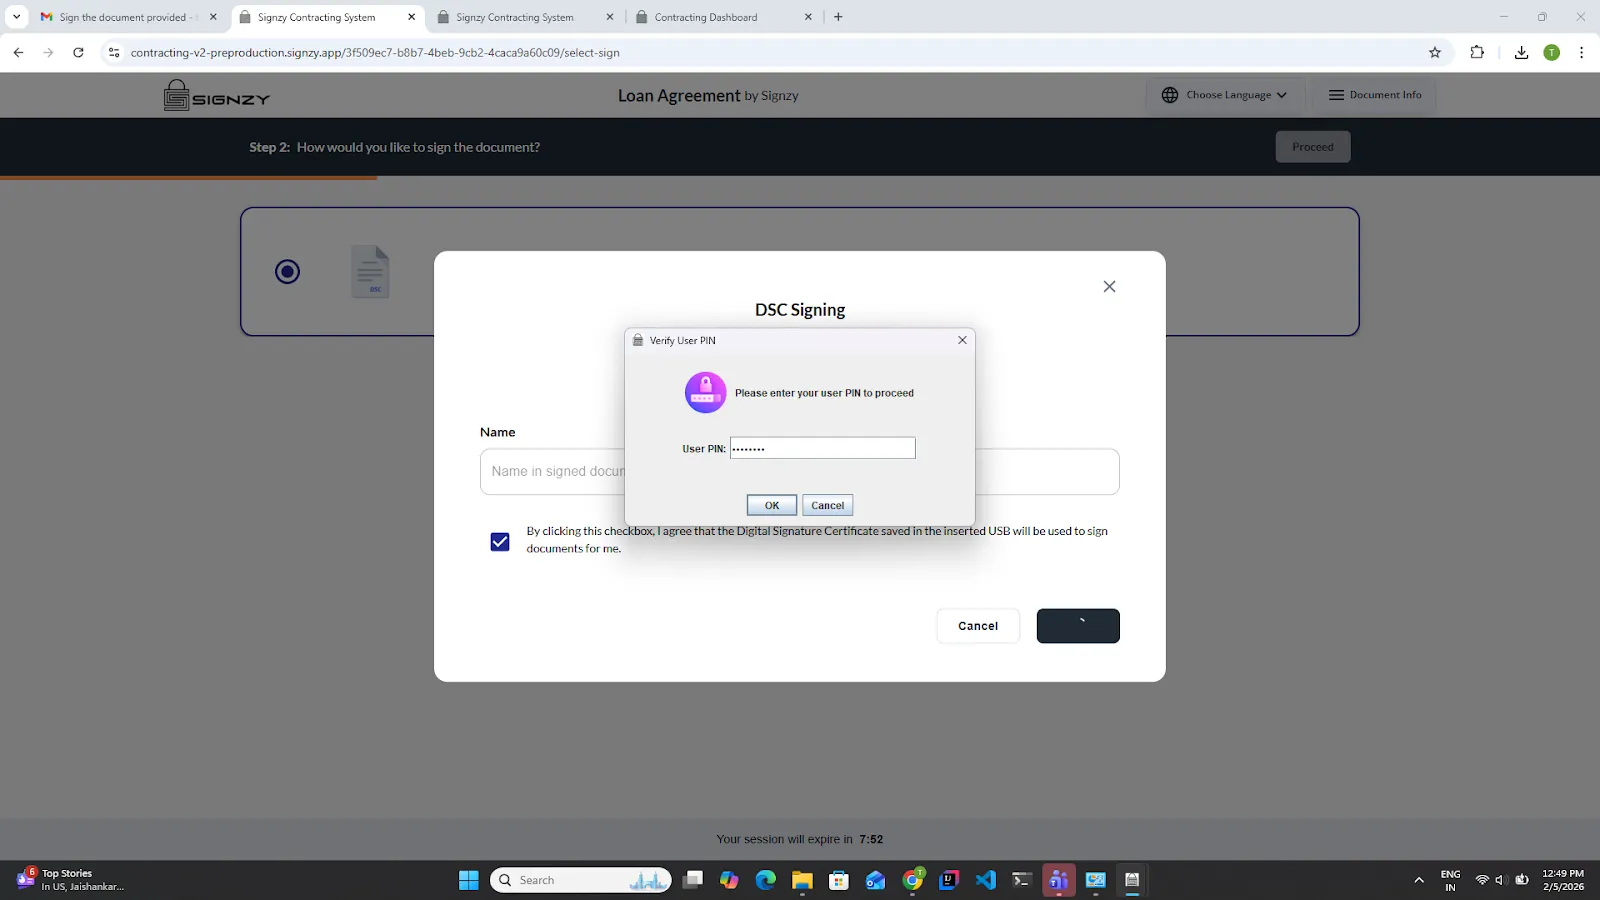This screenshot has width=1600, height=900.
Task: Close the Gmail tab
Action: tap(213, 17)
